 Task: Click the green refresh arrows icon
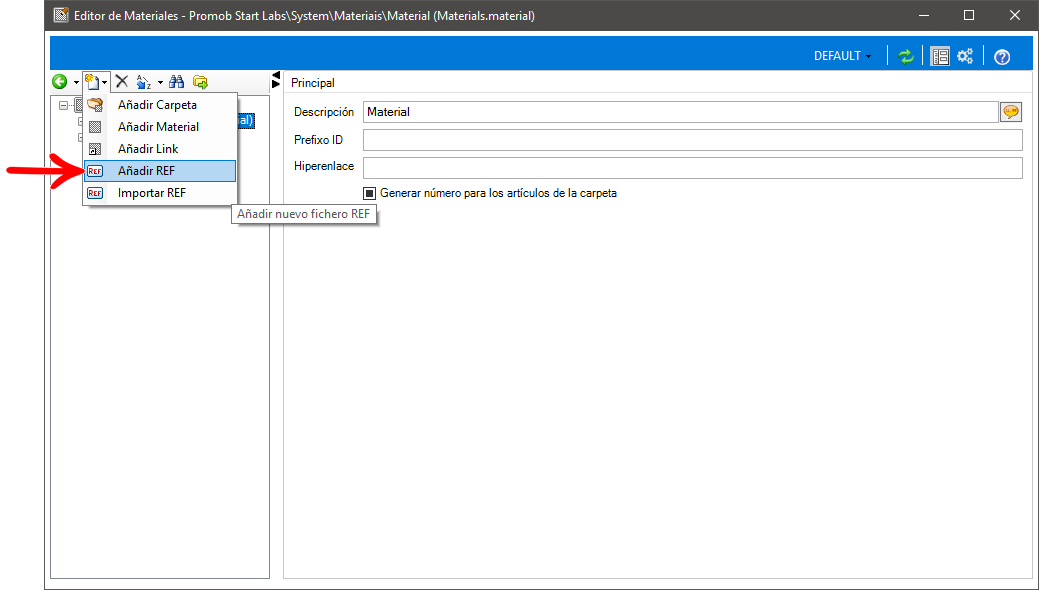pyautogui.click(x=906, y=57)
